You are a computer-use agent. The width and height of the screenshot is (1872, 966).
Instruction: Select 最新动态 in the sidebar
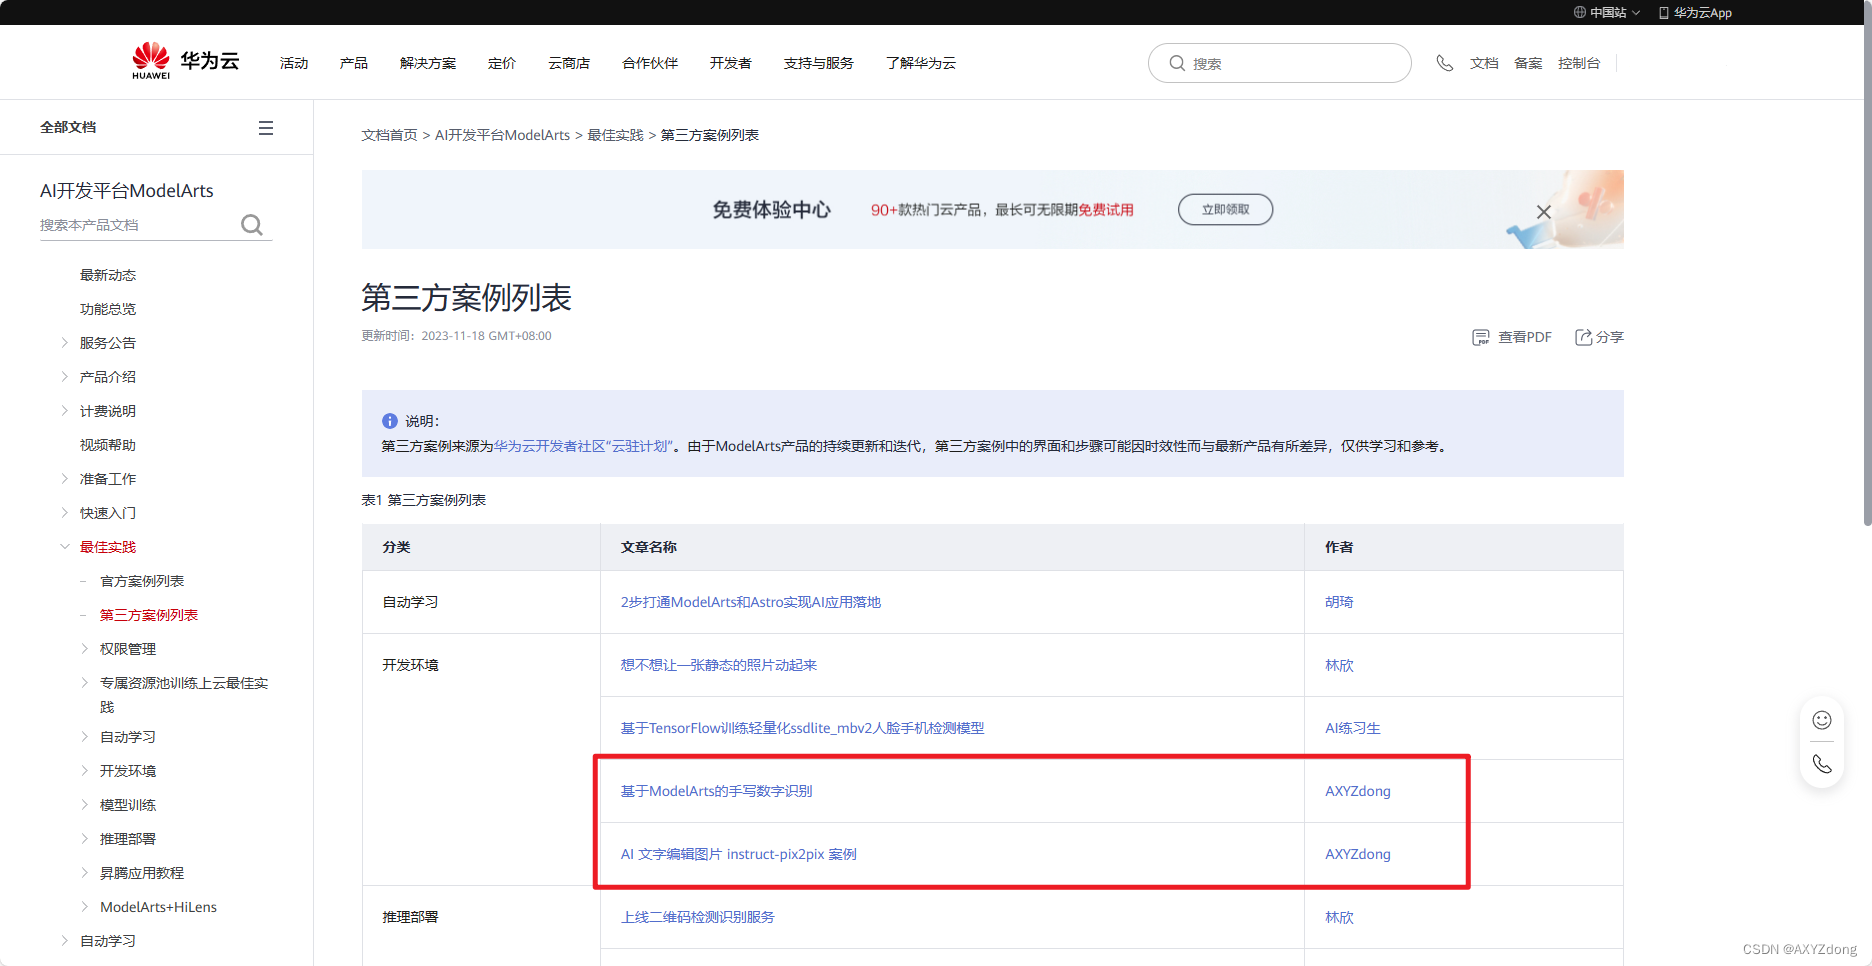point(108,275)
